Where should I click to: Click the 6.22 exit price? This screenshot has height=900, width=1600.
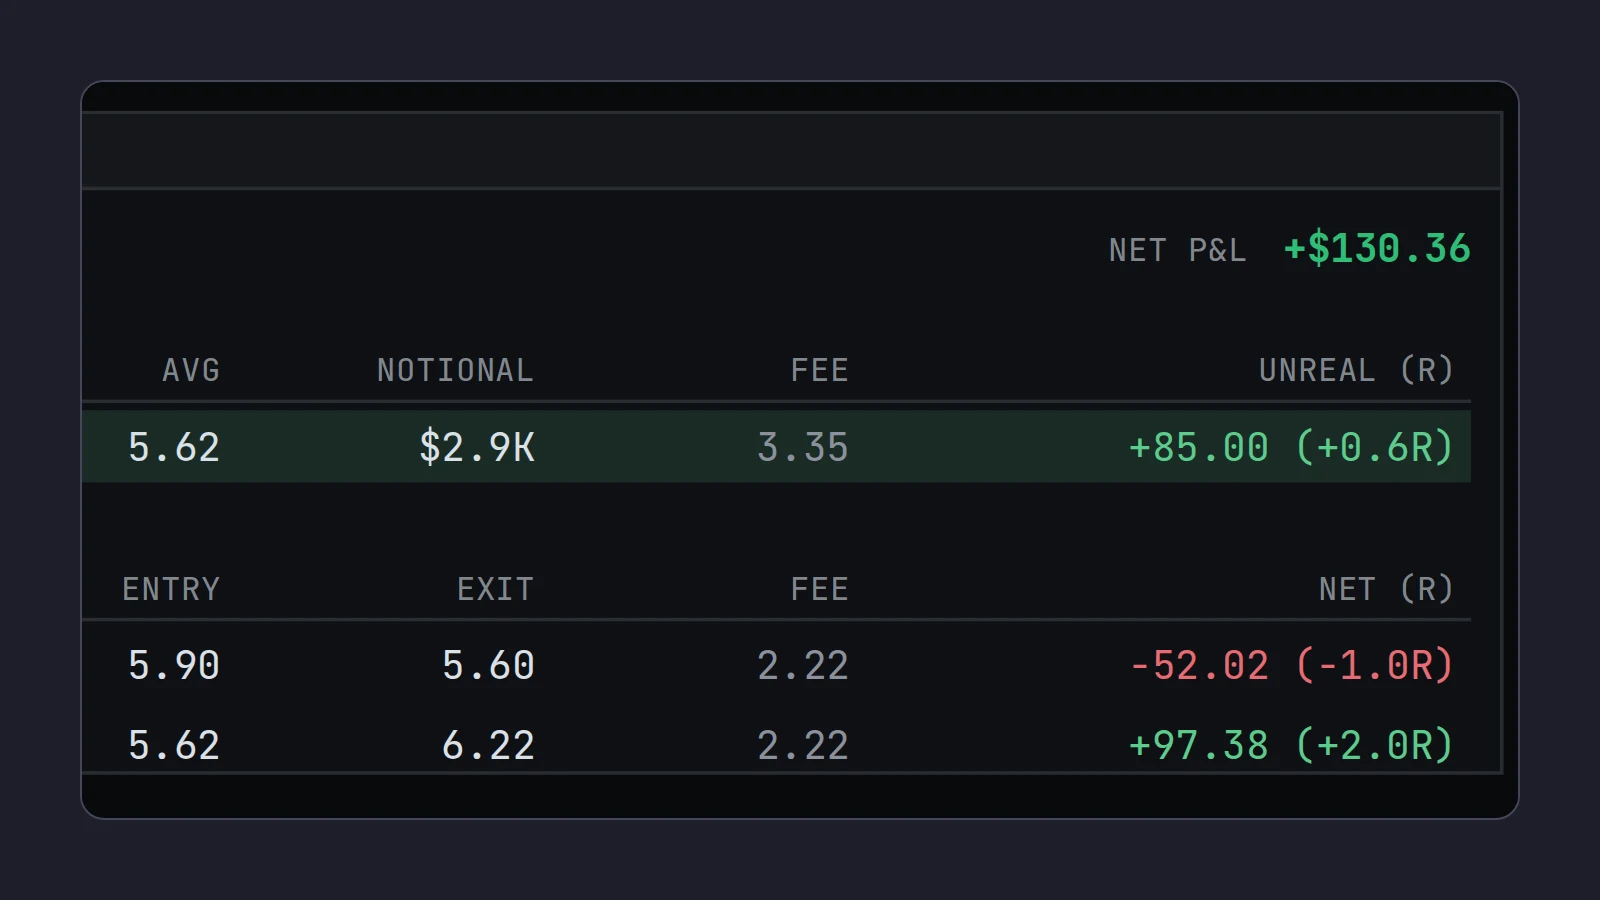click(488, 745)
